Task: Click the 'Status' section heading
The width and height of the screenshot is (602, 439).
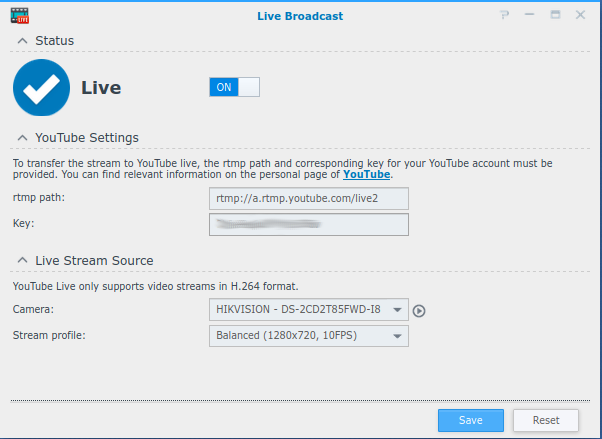Action: click(x=55, y=40)
